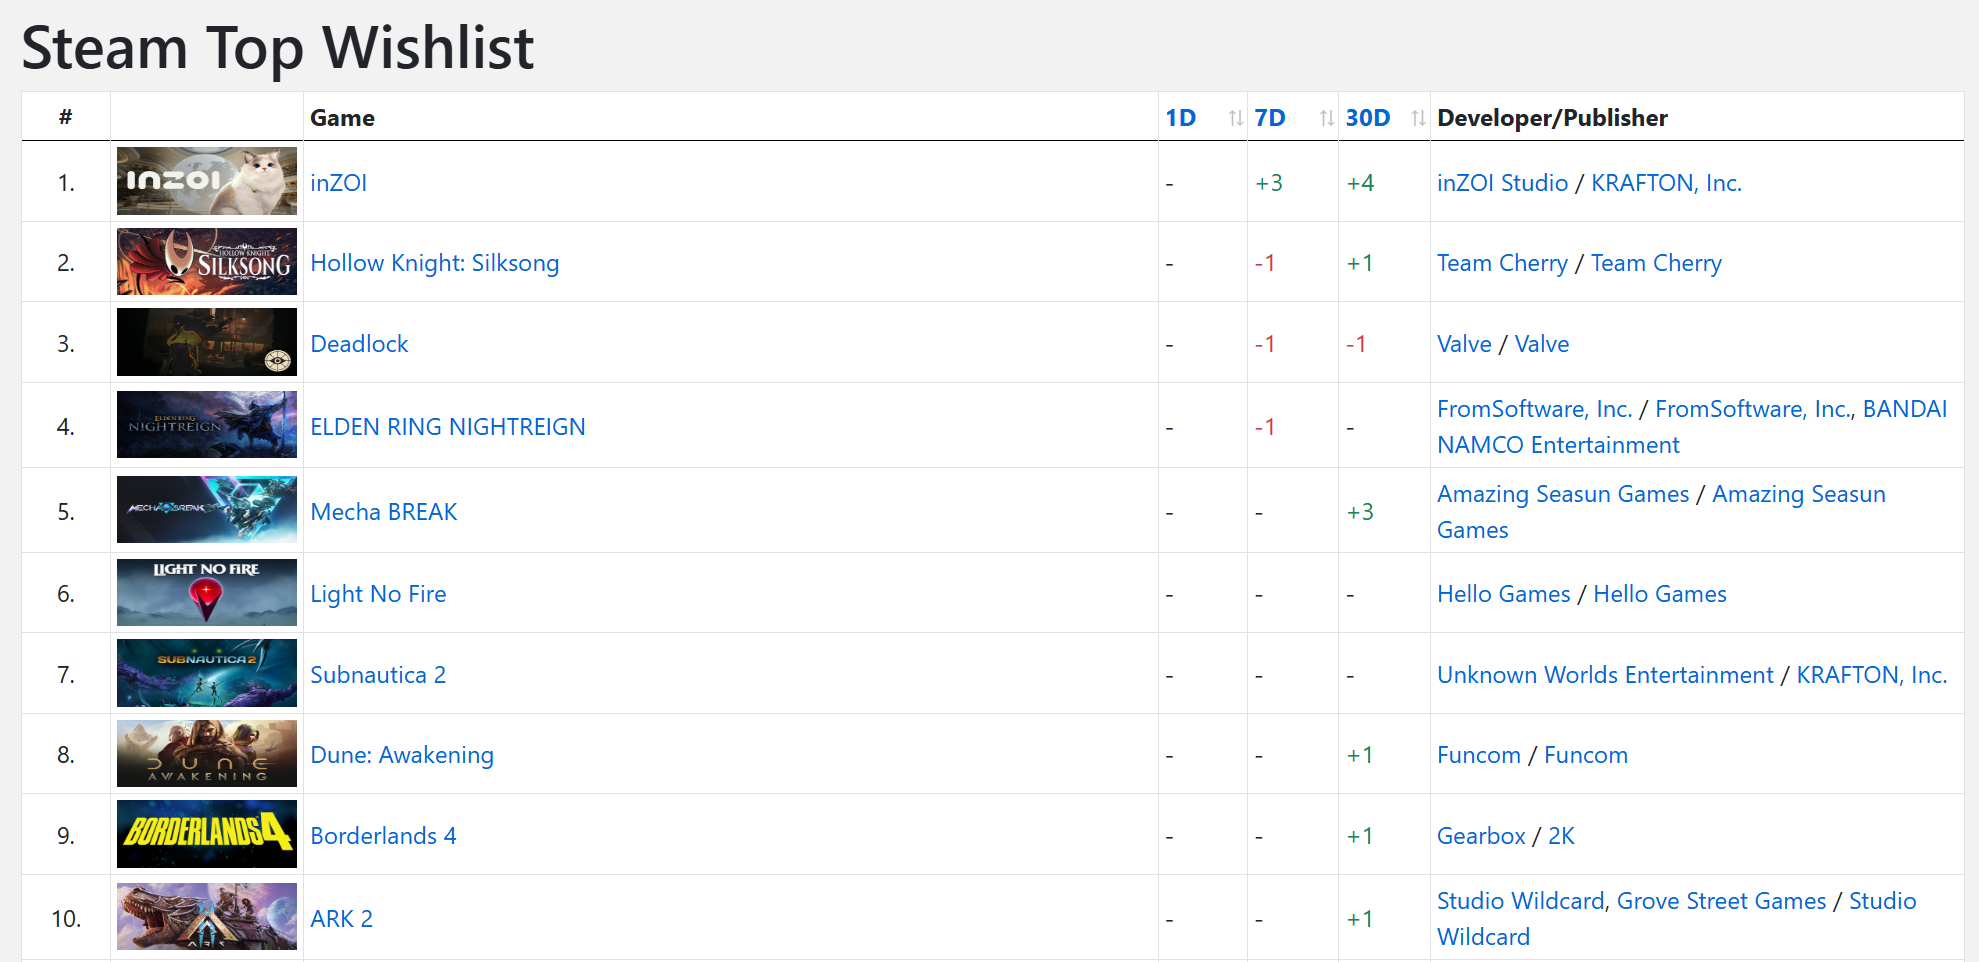Open the inZOI game link
This screenshot has width=1979, height=962.
[338, 183]
